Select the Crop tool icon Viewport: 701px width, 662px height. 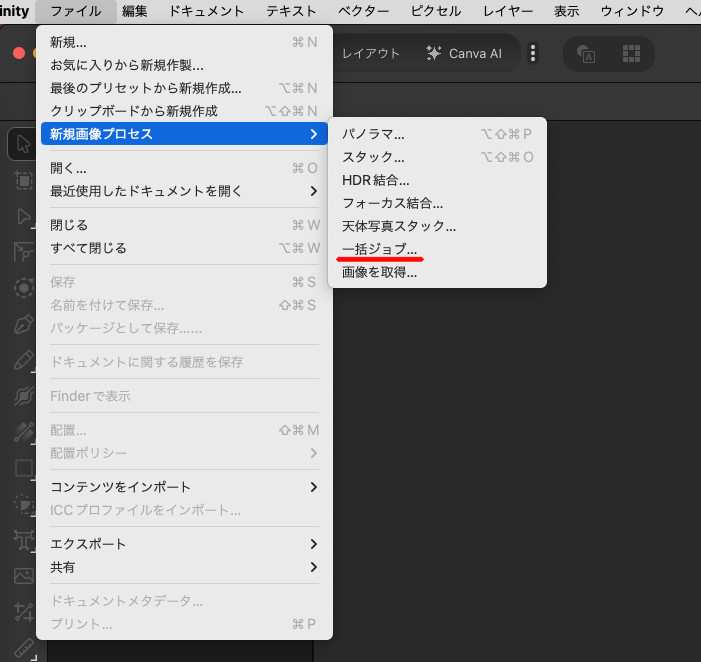pyautogui.click(x=23, y=612)
